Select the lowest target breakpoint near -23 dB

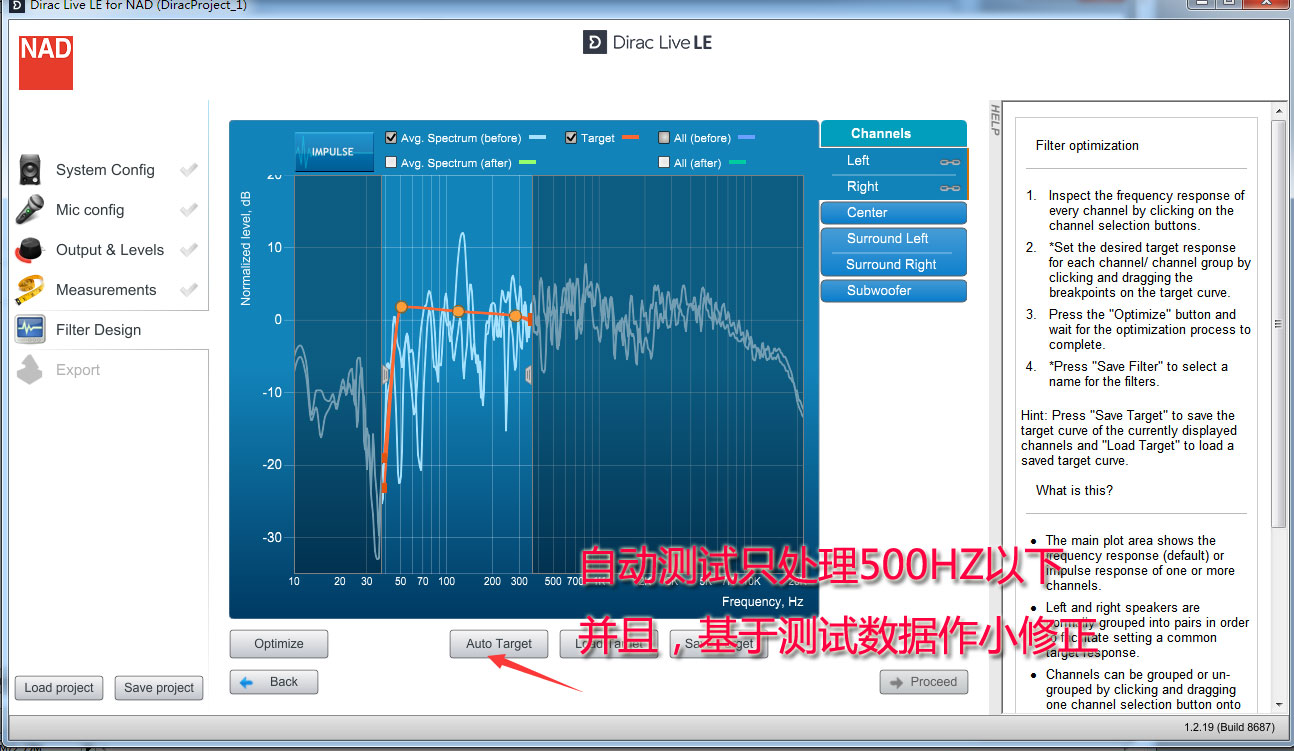tap(384, 488)
